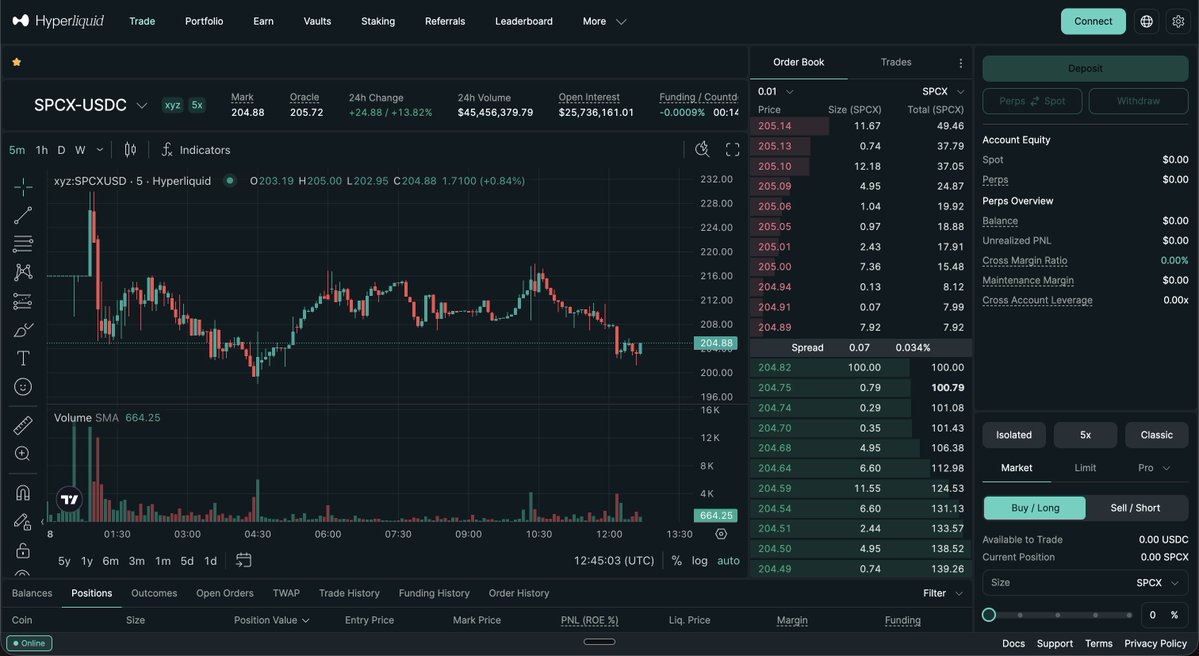
Task: Open Indicators from the chart toolbar
Action: tap(196, 150)
